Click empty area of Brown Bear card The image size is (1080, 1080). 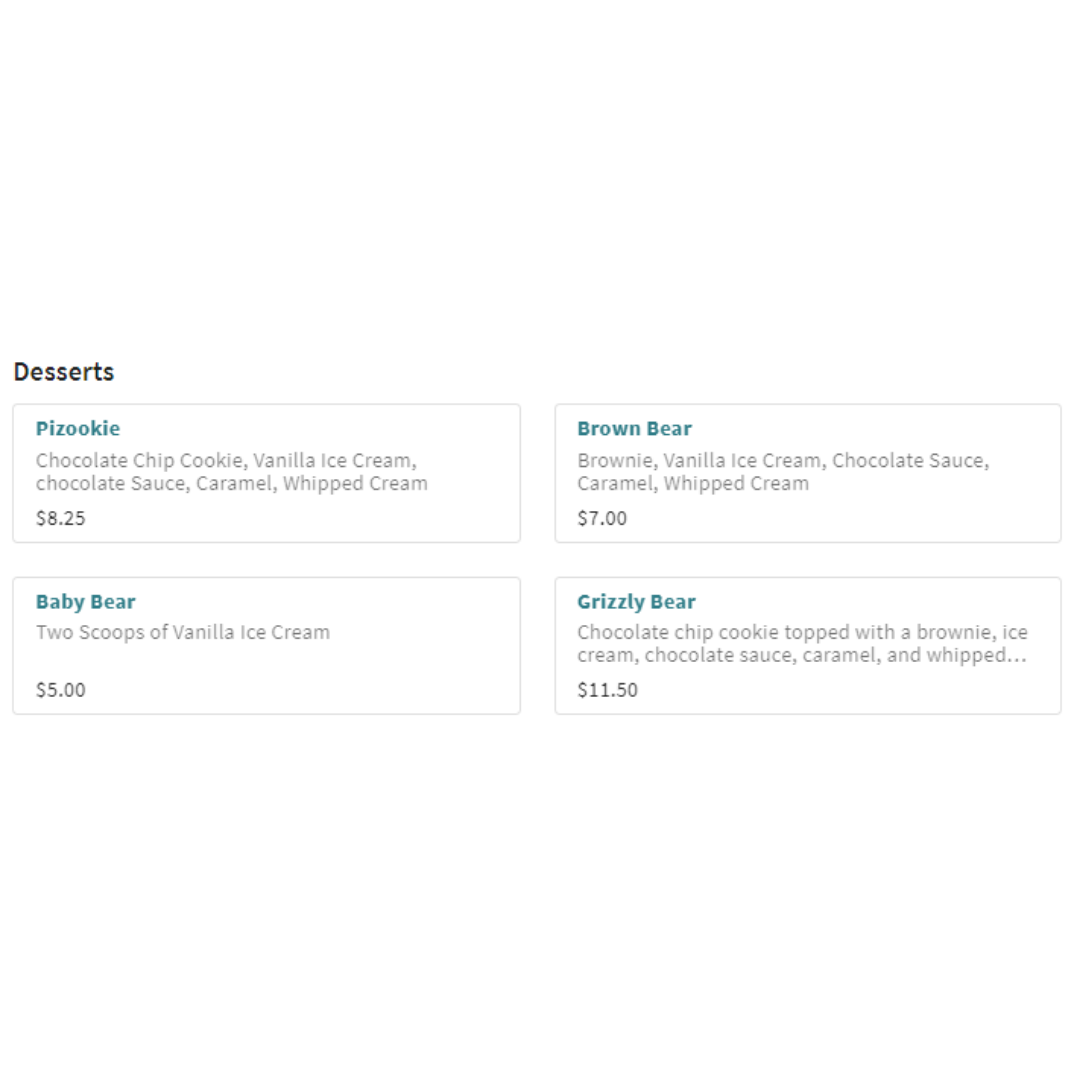(900, 520)
